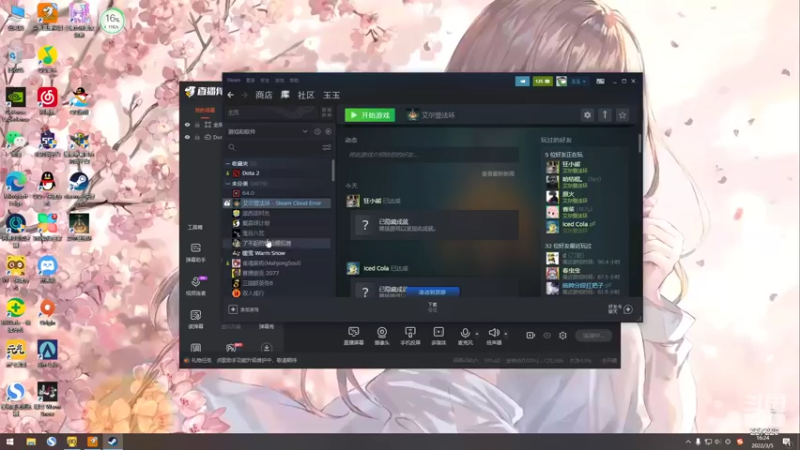Go forward with Steam forward arrow

244,95
